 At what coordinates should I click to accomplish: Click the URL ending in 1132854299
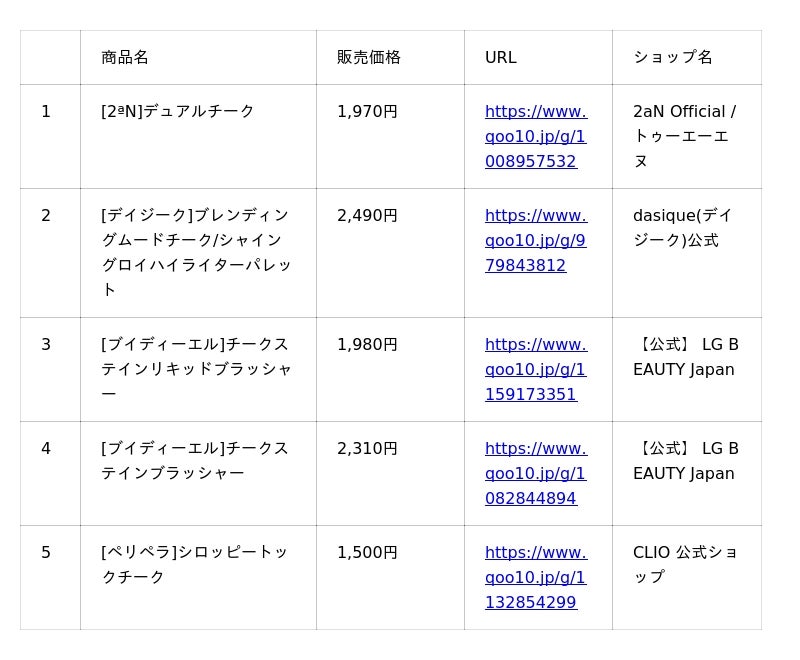pos(535,577)
